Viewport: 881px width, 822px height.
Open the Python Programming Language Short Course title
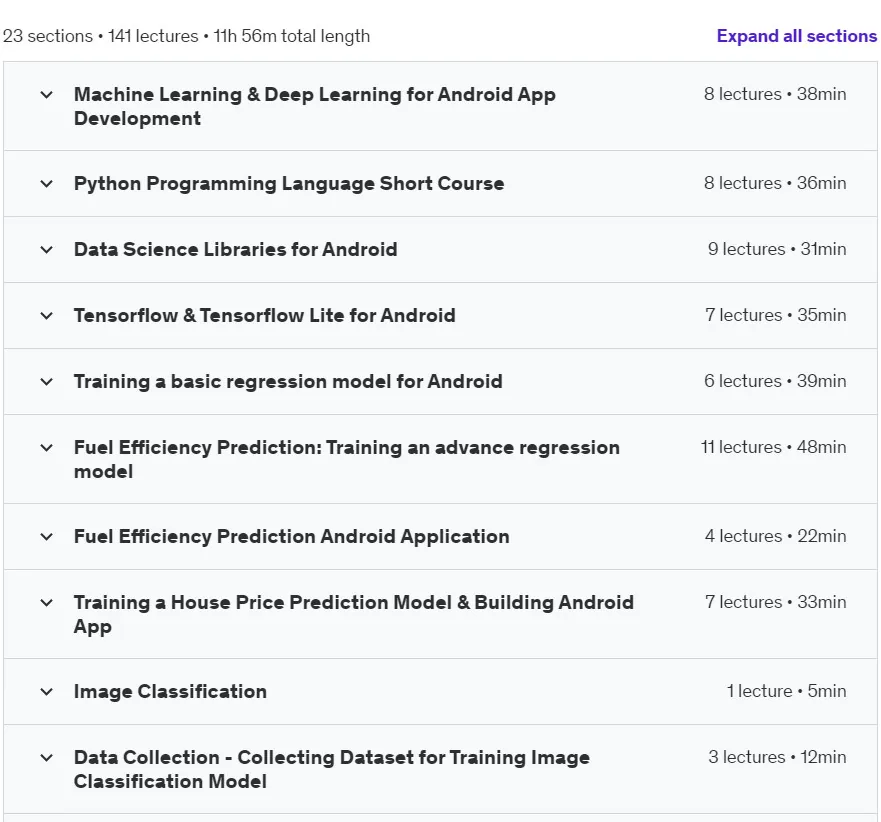tap(289, 184)
